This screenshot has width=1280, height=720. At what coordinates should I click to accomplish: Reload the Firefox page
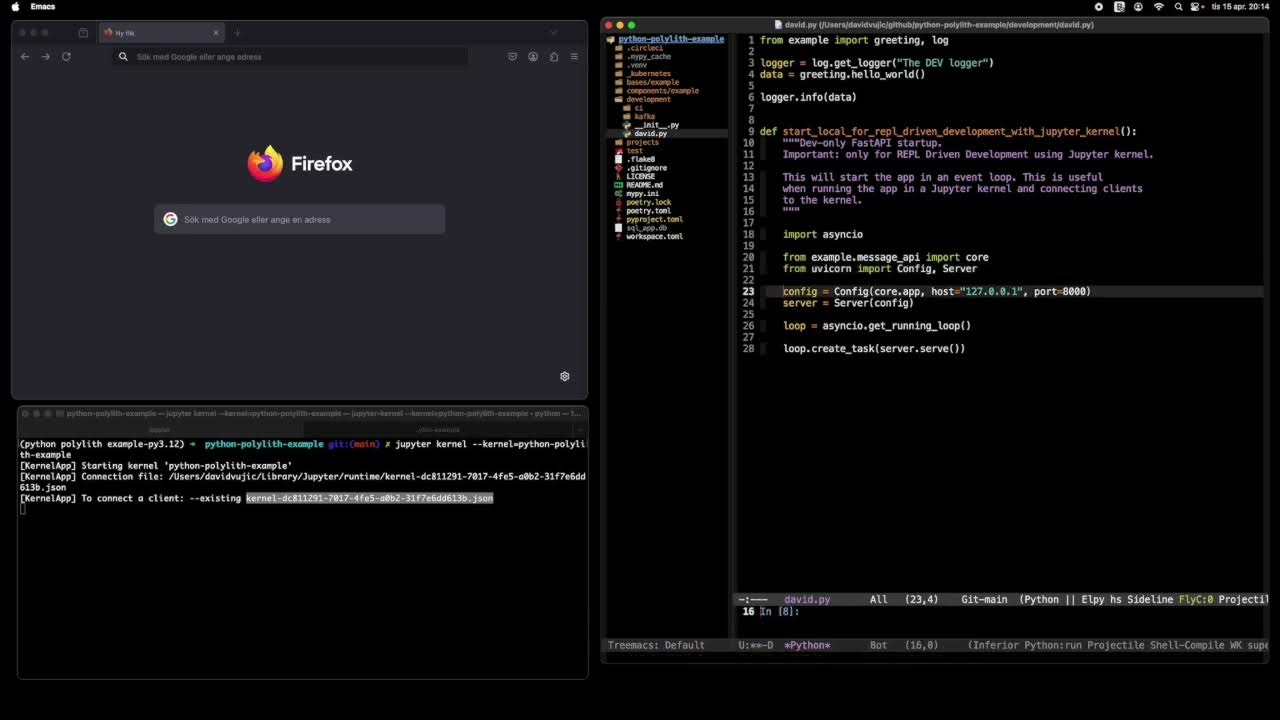pyautogui.click(x=66, y=57)
